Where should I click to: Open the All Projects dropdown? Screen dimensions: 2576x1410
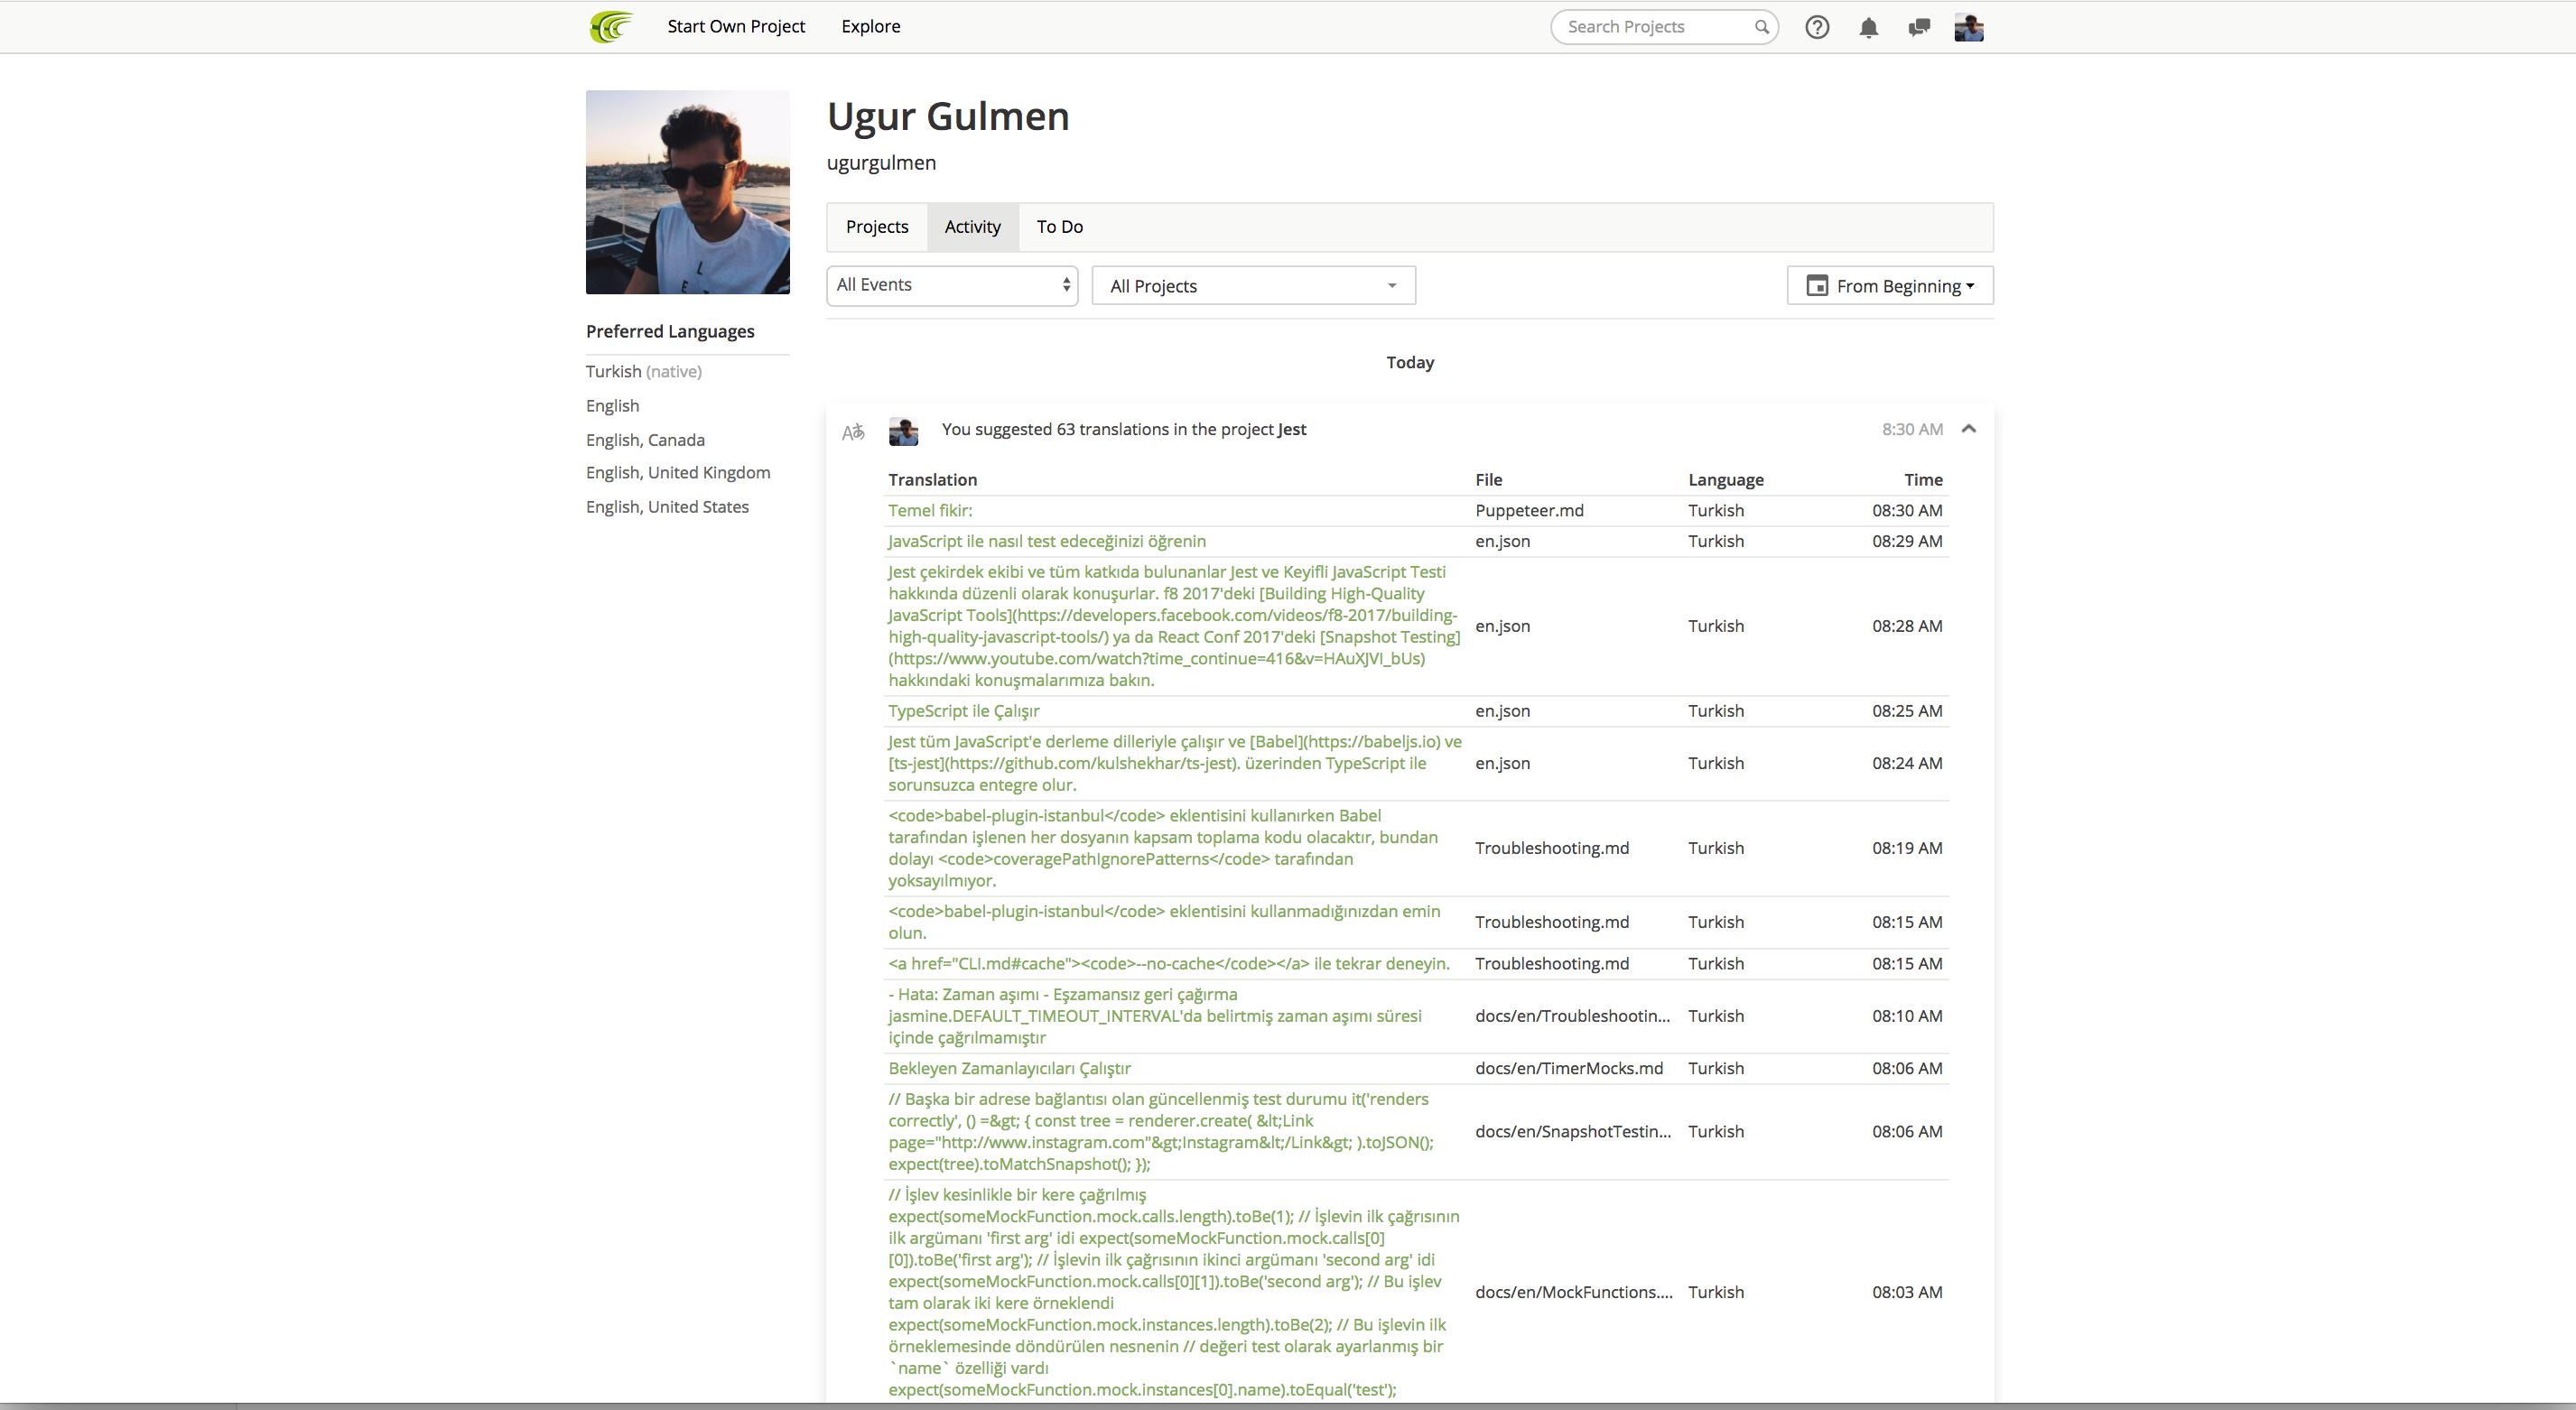(1253, 286)
